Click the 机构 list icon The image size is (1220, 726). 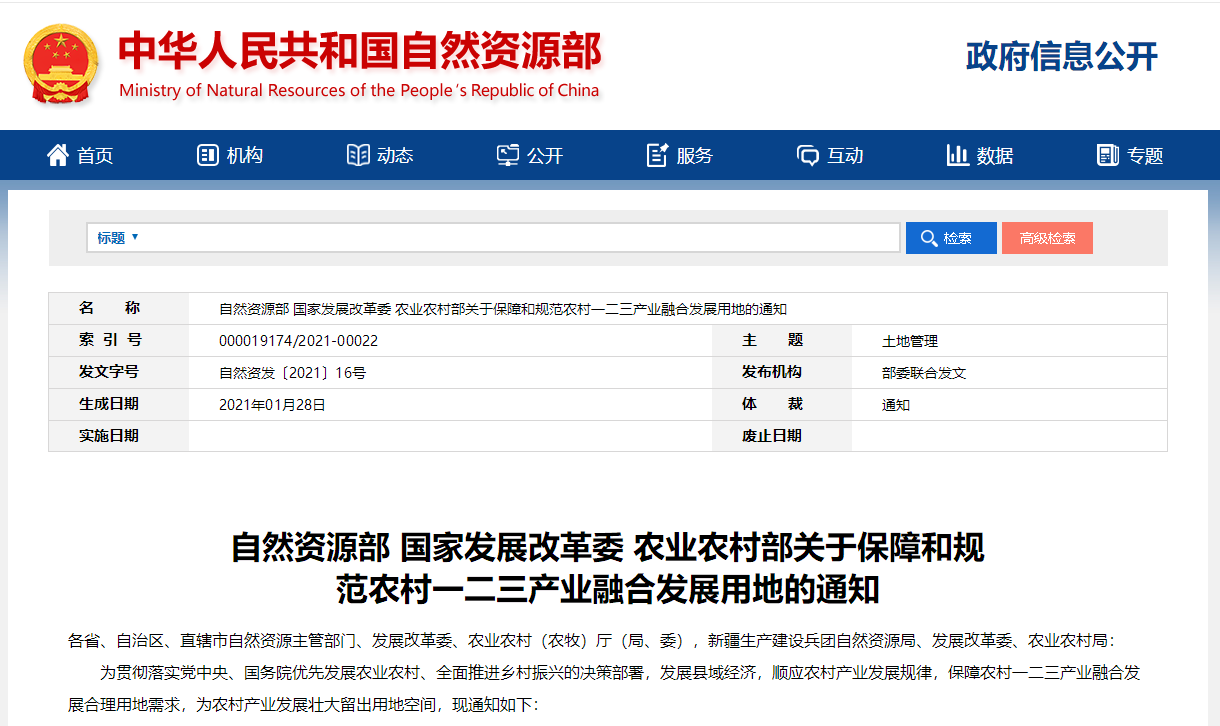point(208,155)
